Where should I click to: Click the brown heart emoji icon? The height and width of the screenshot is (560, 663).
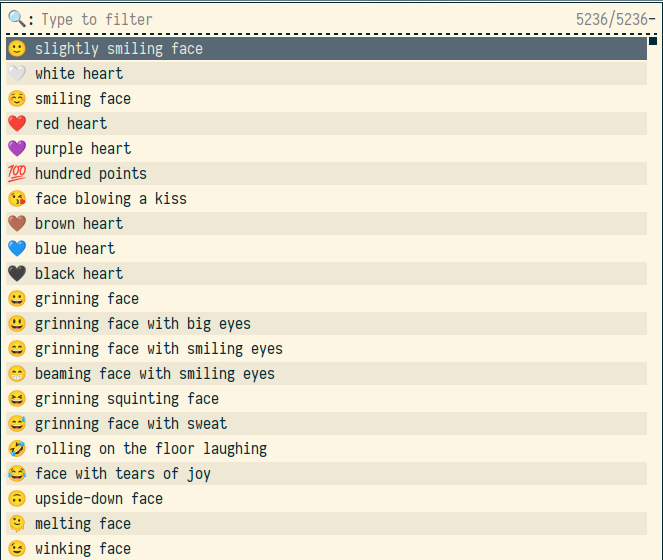tap(16, 224)
